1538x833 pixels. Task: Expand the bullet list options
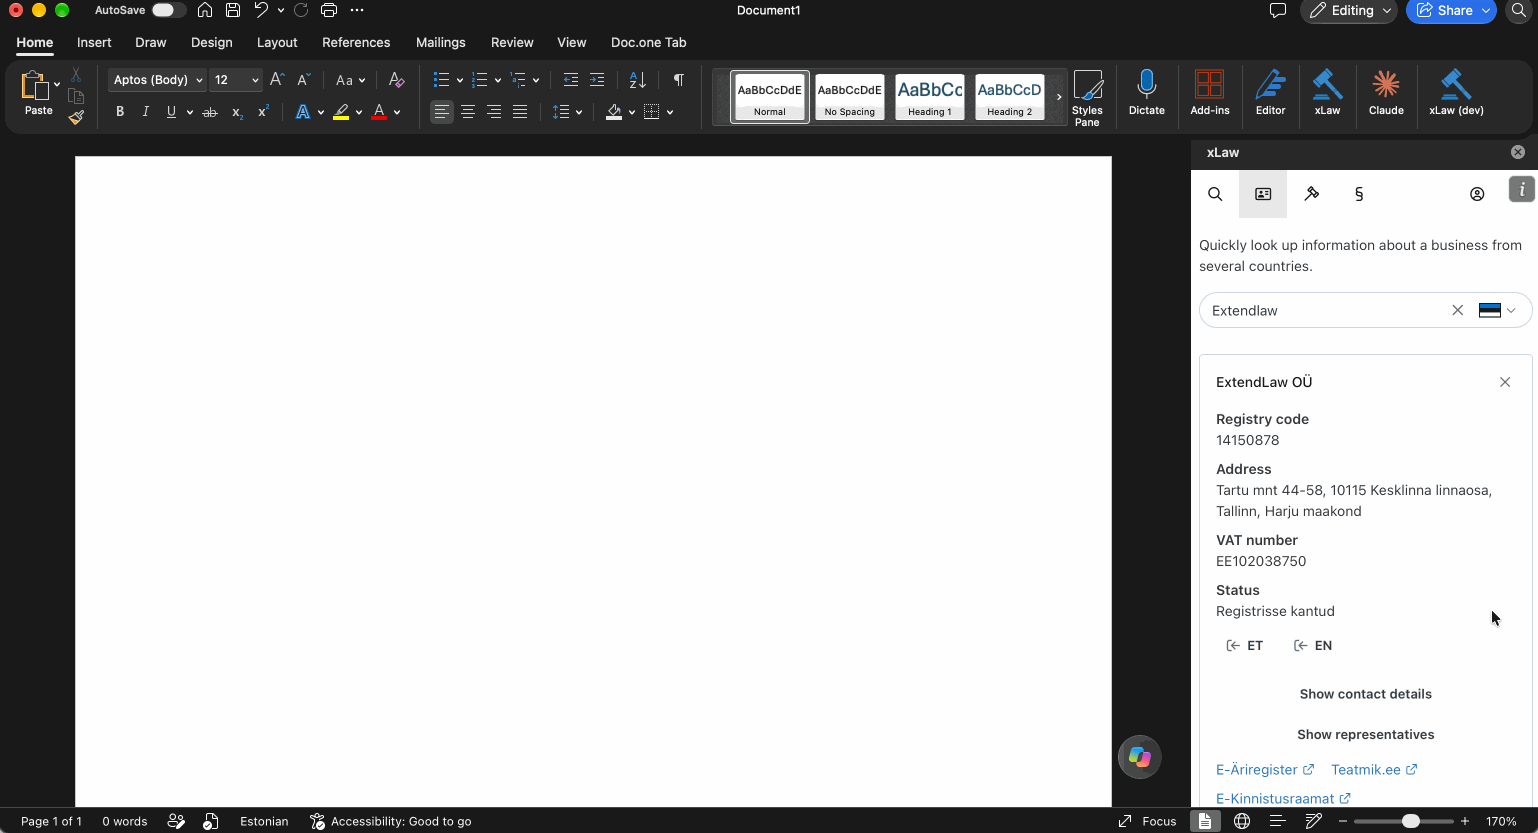click(459, 80)
